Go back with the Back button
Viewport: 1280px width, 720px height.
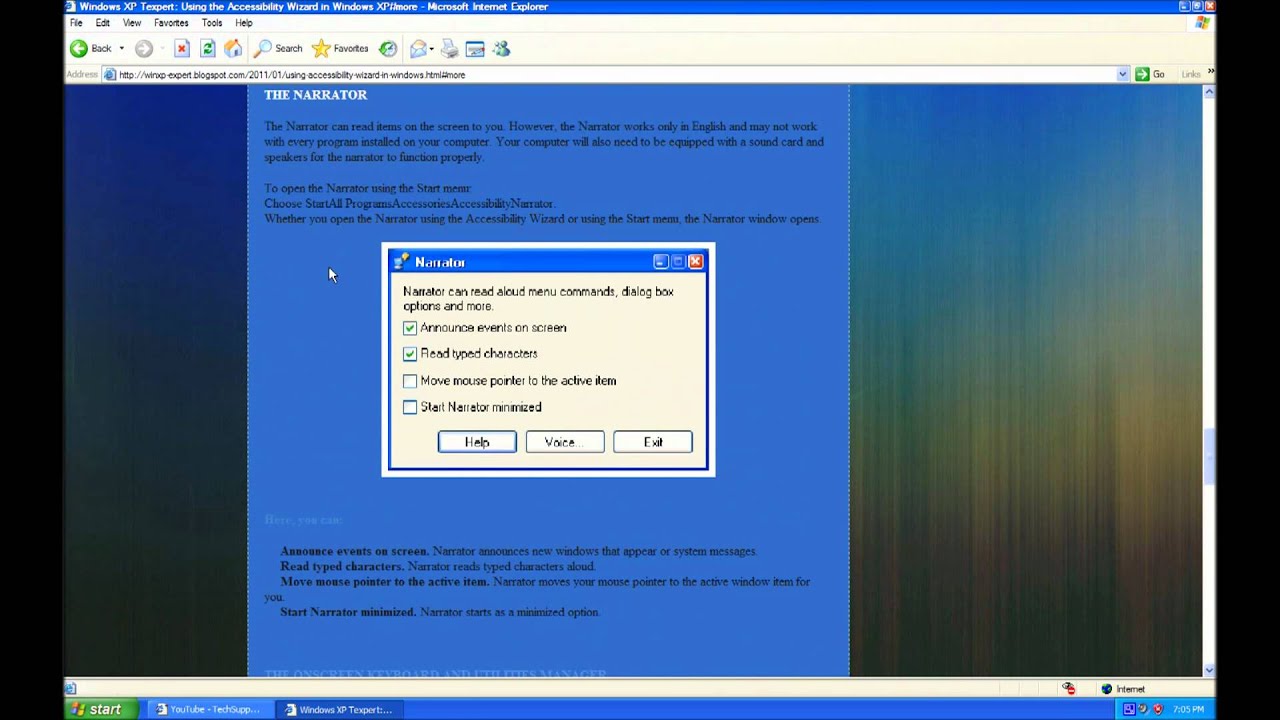(90, 48)
